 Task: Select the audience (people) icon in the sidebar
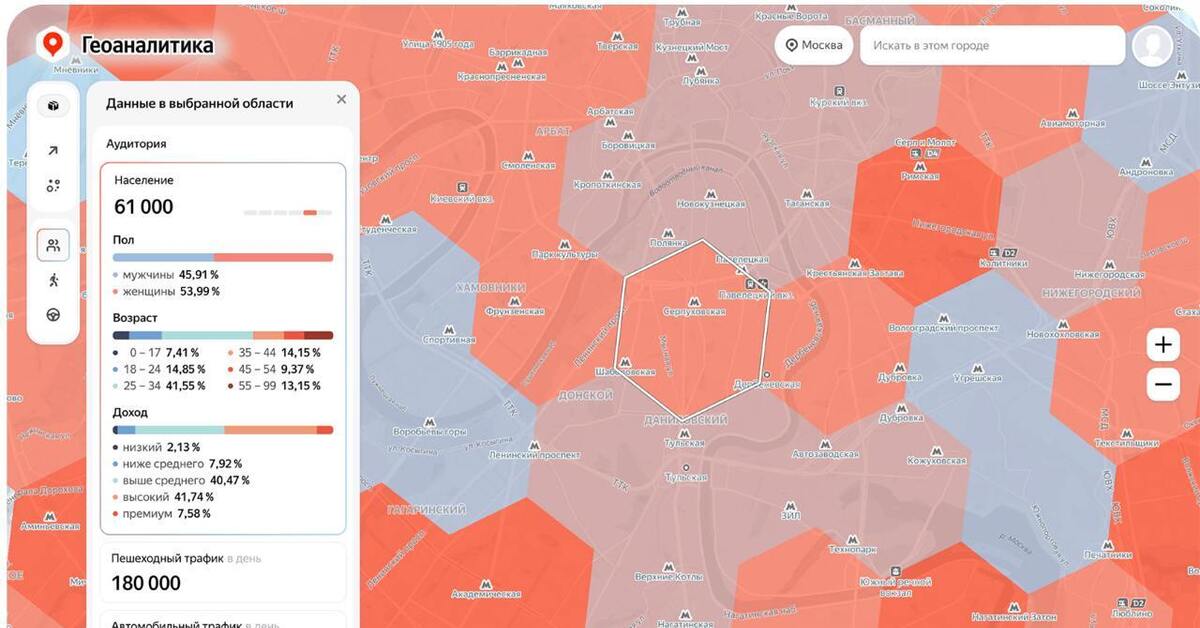pyautogui.click(x=53, y=244)
